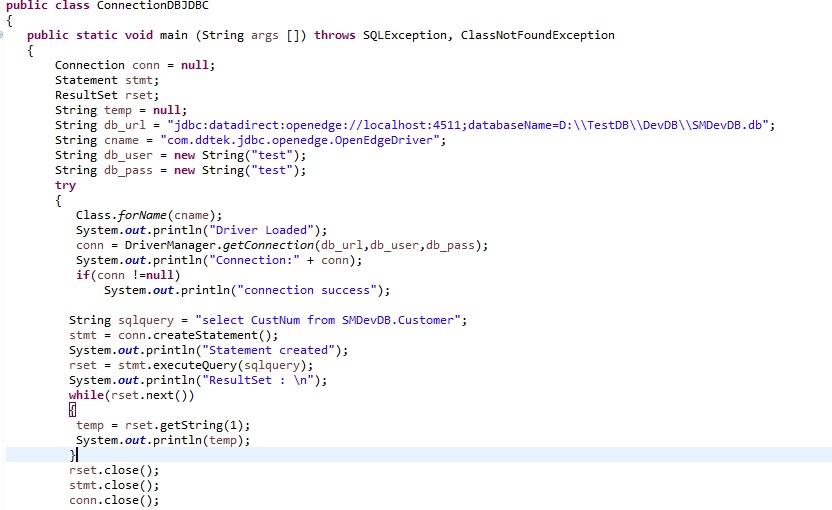Place cursor on 'Connection conn = null;' line
Screen dimensions: 832x510
pyautogui.click(x=135, y=65)
